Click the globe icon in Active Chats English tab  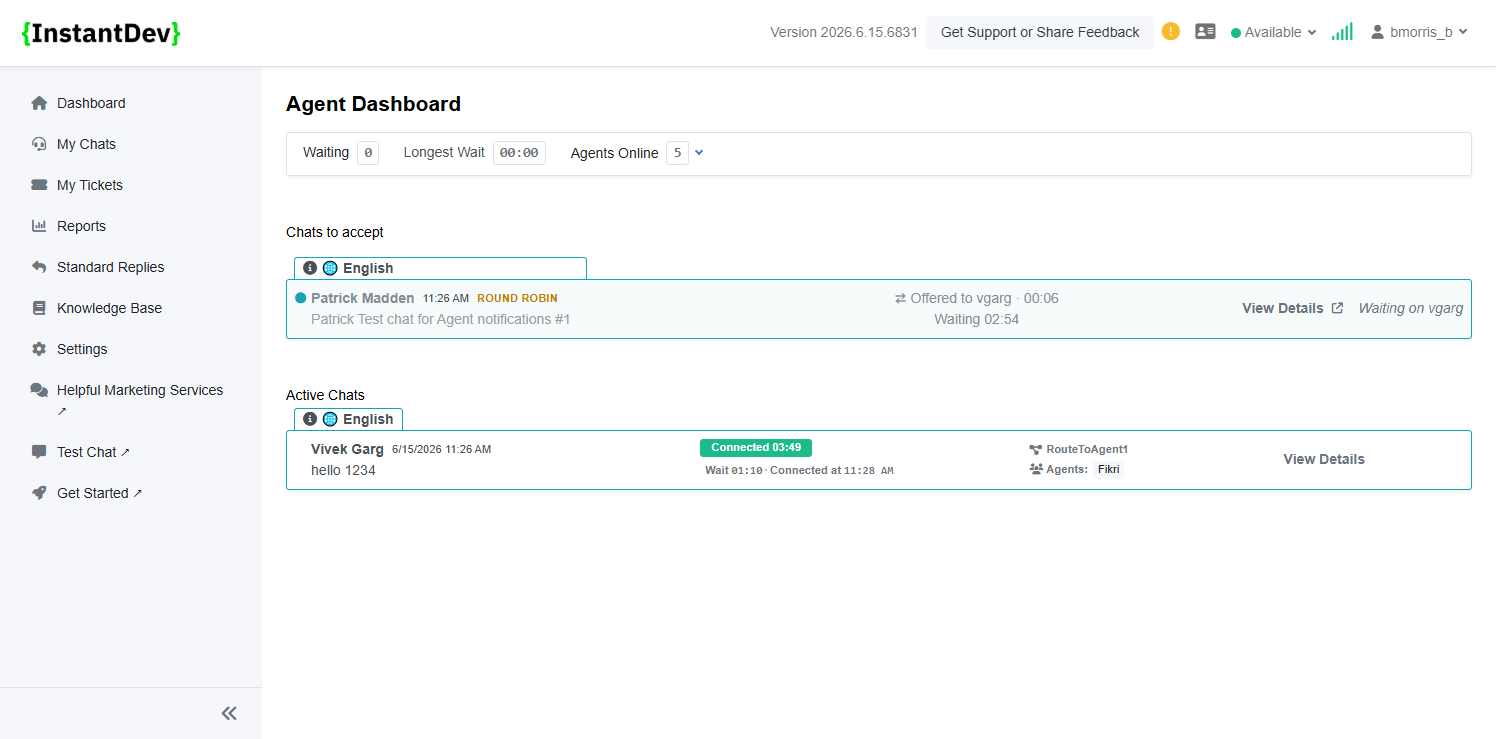(330, 419)
